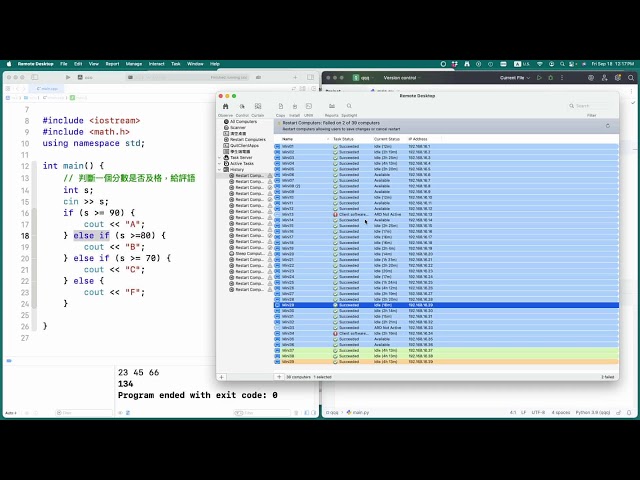
Task: Click UTF-8 encoding in PyCharm status bar
Action: [538, 413]
